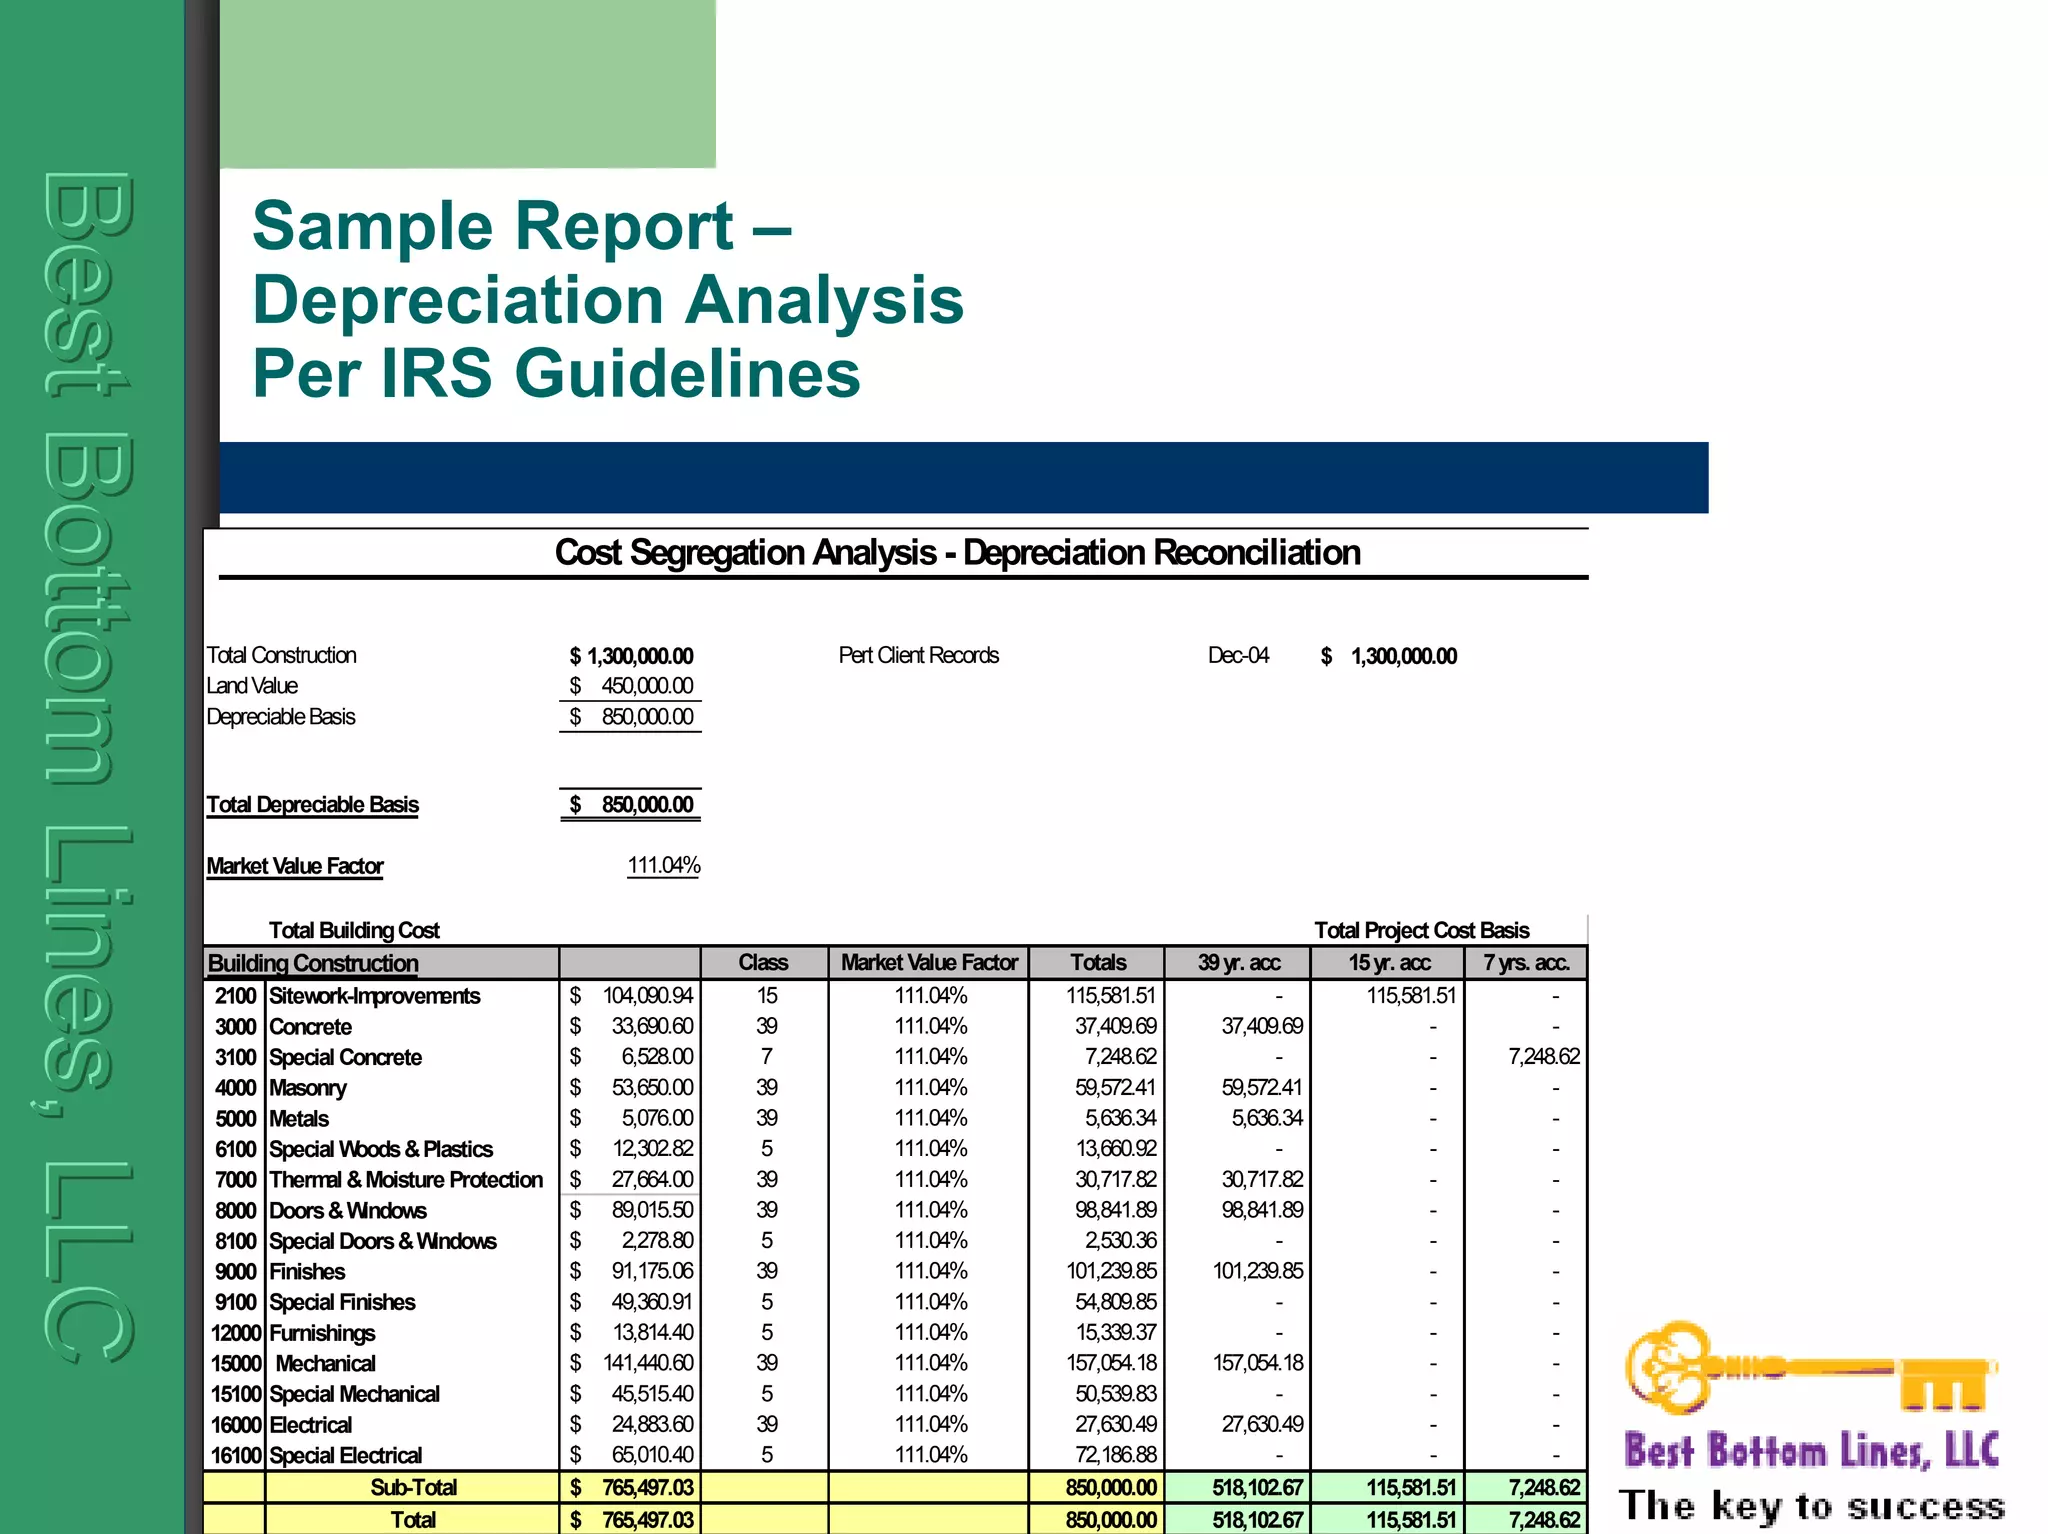The image size is (2048, 1534).
Task: Select the 'Special Concrete' row name
Action: tap(345, 1057)
